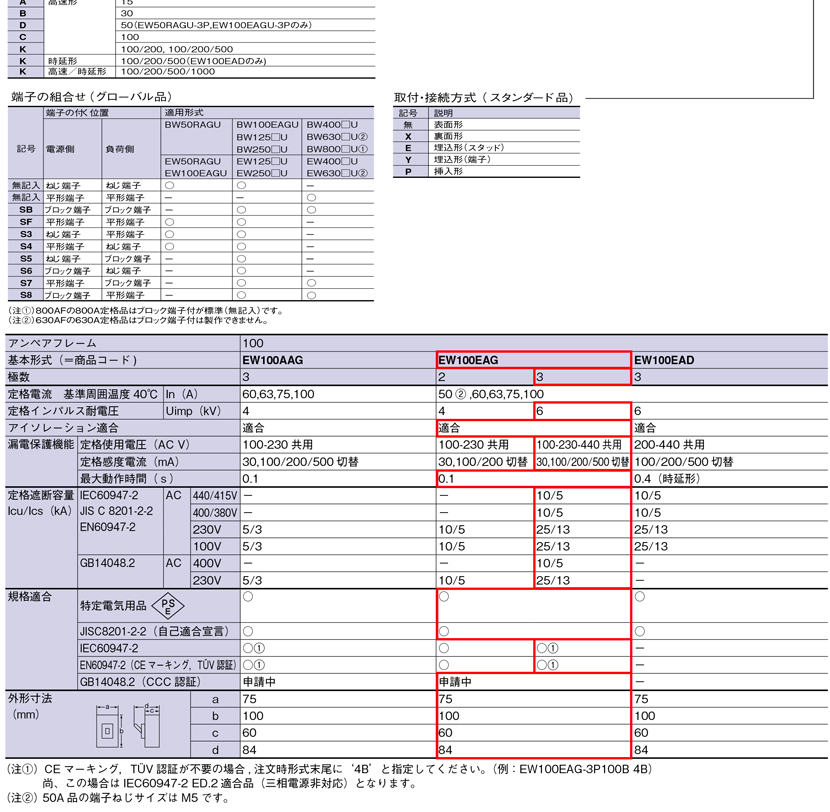Select the 表面形 mounting type row
The image size is (830, 812).
click(486, 124)
